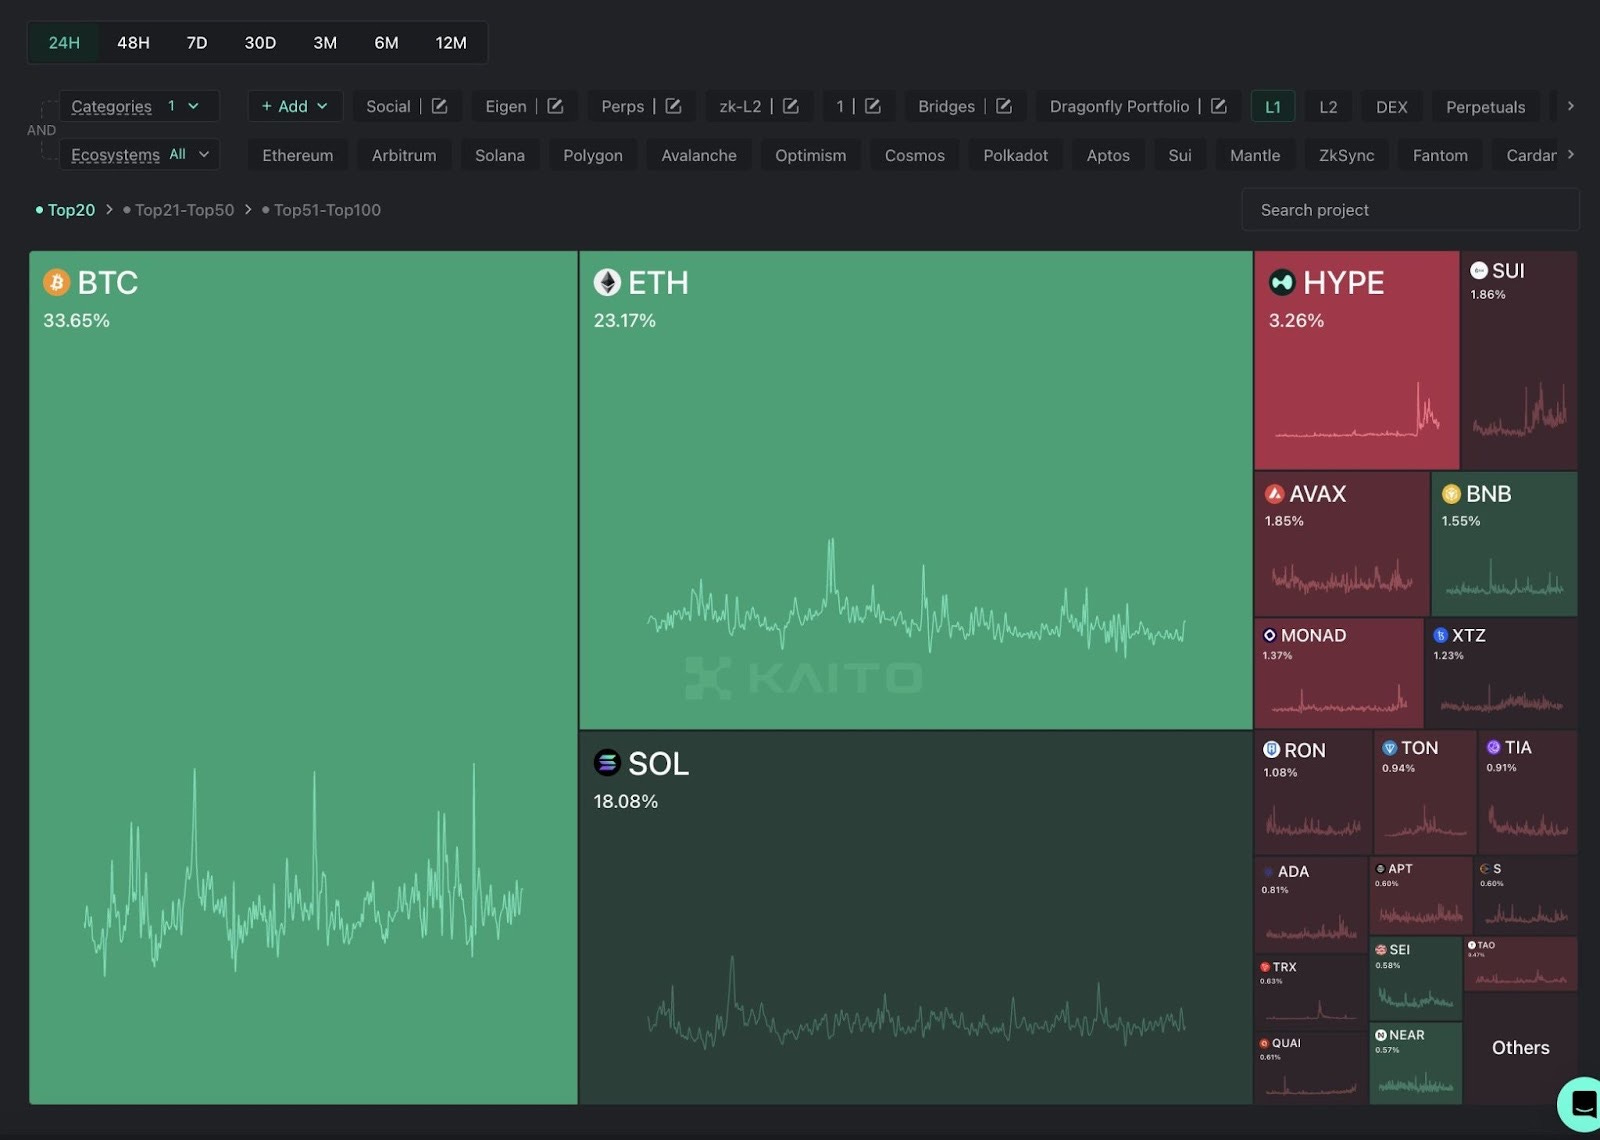Open the + Add dropdown

[295, 106]
